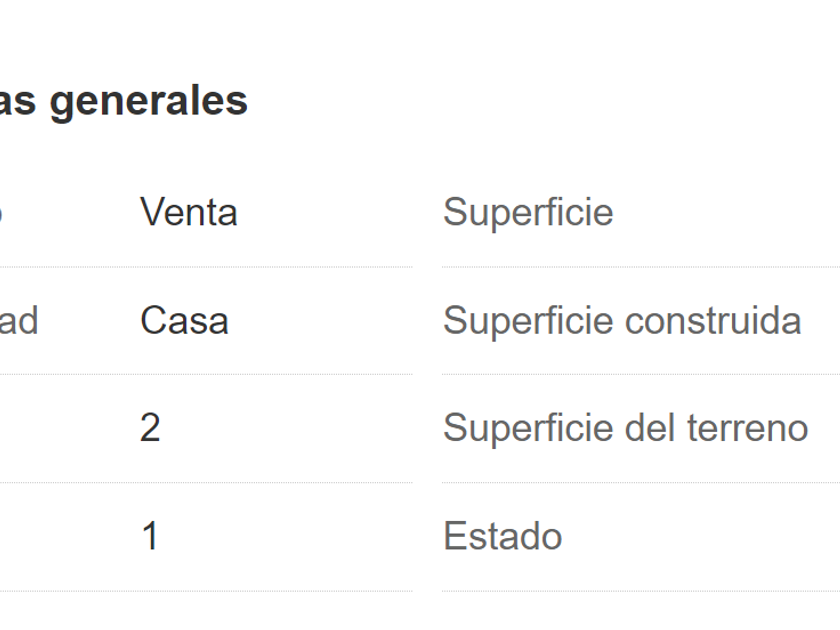Click the divider under "Superficie construida"
Image resolution: width=840 pixels, height=630 pixels.
click(640, 375)
